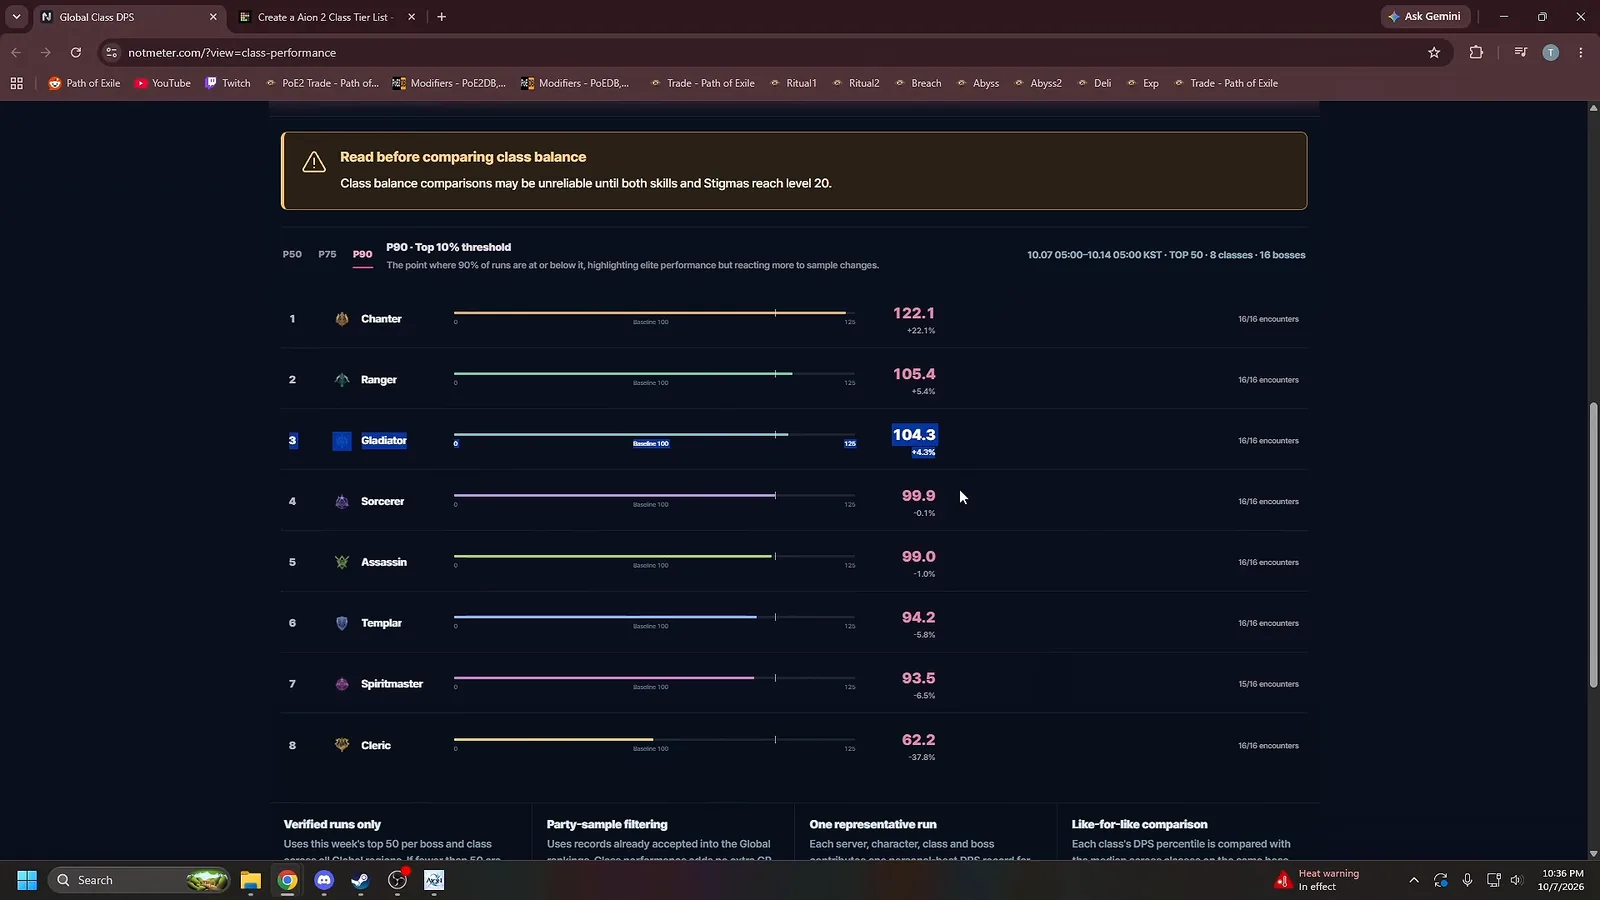This screenshot has width=1600, height=900.
Task: Switch to the P50 percentile tab
Action: (x=292, y=255)
